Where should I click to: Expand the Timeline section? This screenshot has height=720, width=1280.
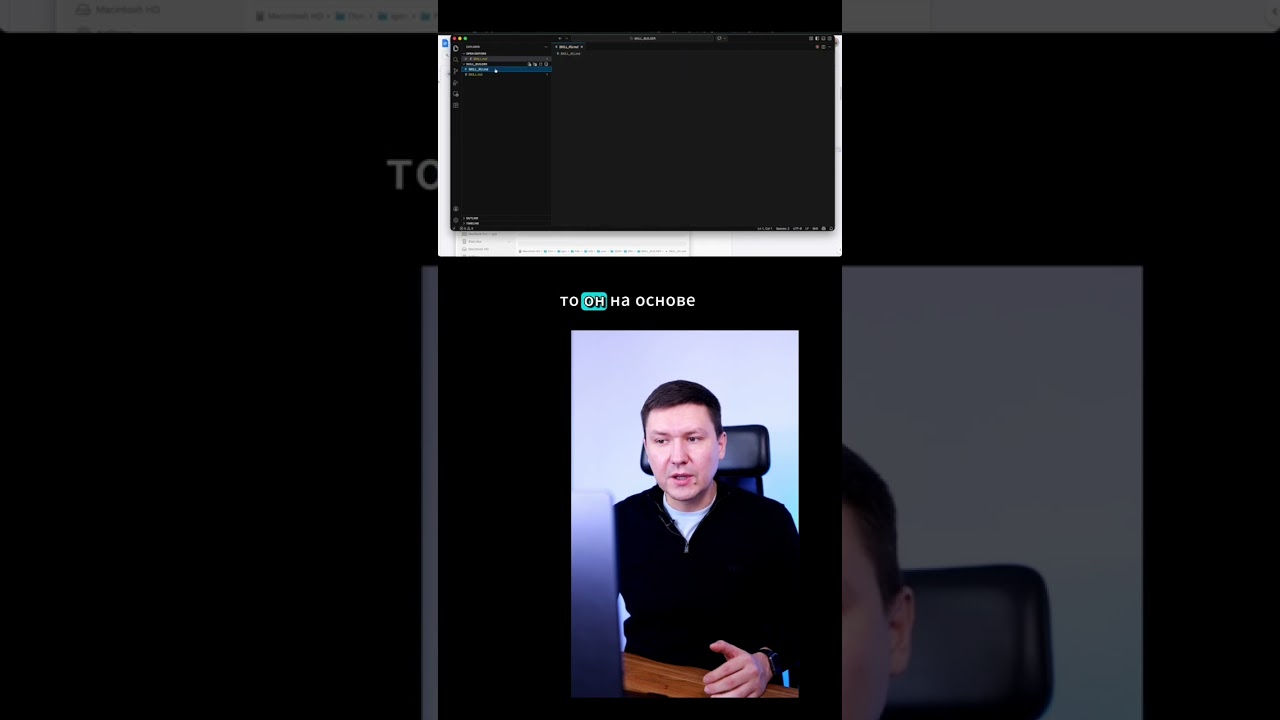505,223
